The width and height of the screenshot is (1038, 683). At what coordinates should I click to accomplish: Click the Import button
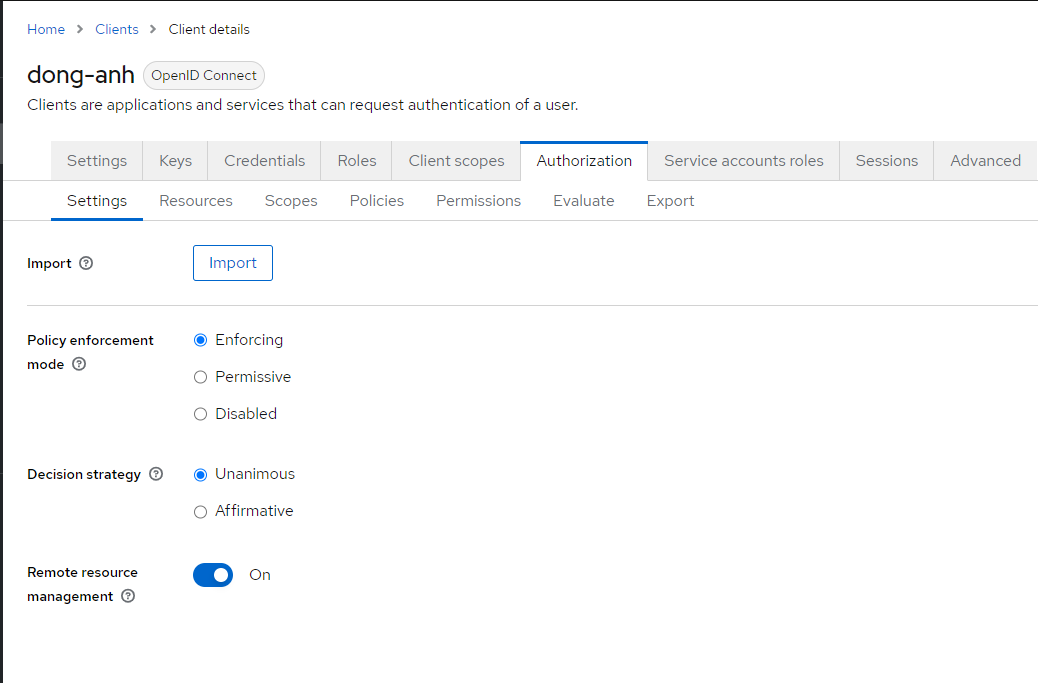pyautogui.click(x=232, y=263)
